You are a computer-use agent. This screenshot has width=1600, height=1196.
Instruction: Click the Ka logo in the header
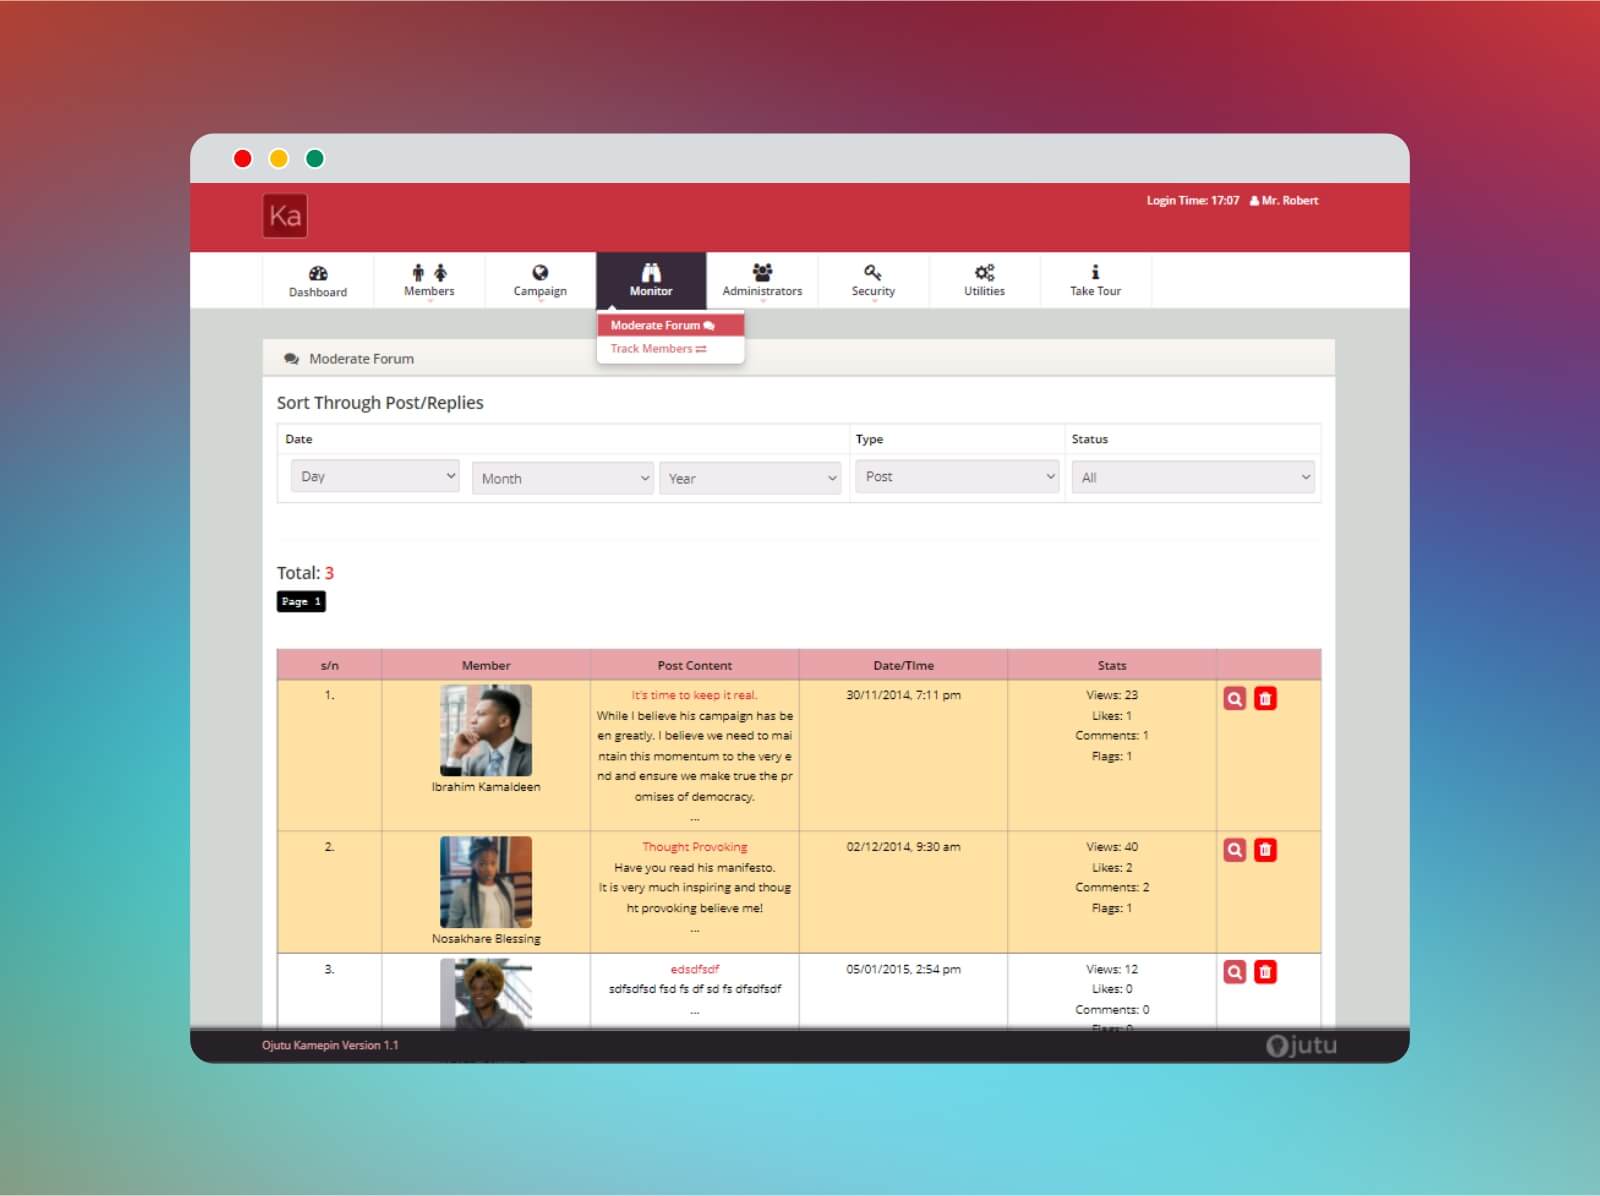[x=285, y=216]
